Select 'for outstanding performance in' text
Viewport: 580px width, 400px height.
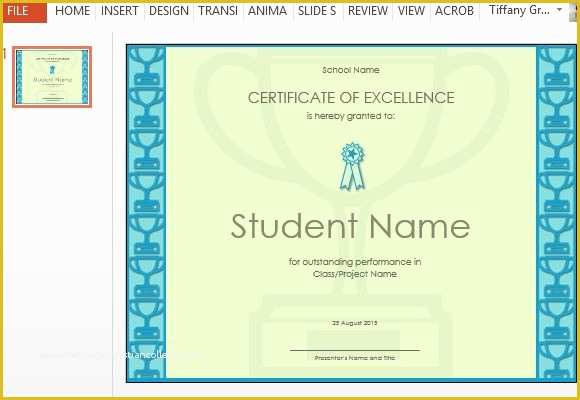click(x=355, y=262)
